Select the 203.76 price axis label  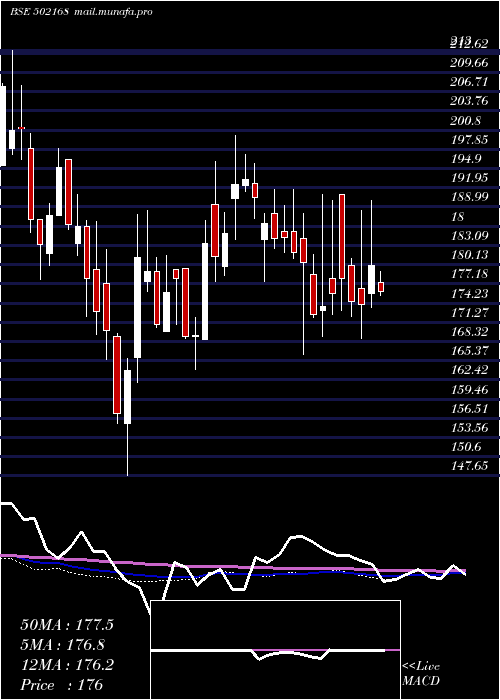[469, 101]
